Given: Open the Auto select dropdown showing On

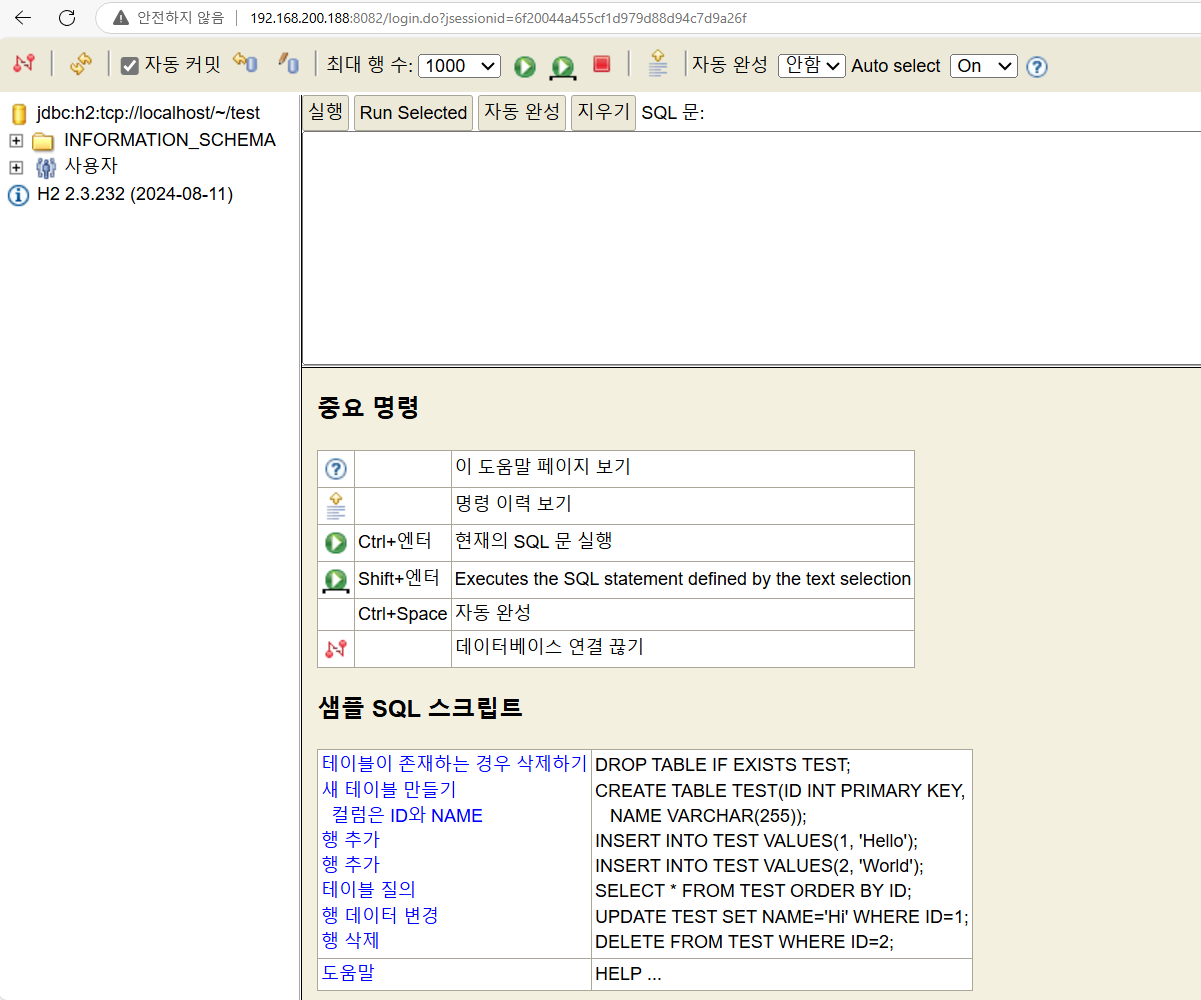Looking at the screenshot, I should (x=983, y=66).
